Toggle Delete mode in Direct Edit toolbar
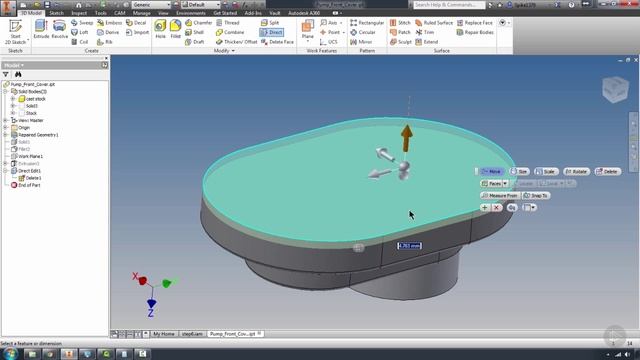This screenshot has height=360, width=640. [x=608, y=171]
